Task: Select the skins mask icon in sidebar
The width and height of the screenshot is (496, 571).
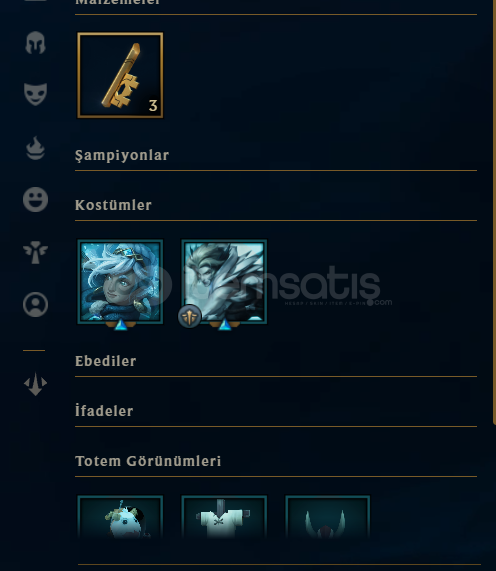Action: [x=35, y=94]
